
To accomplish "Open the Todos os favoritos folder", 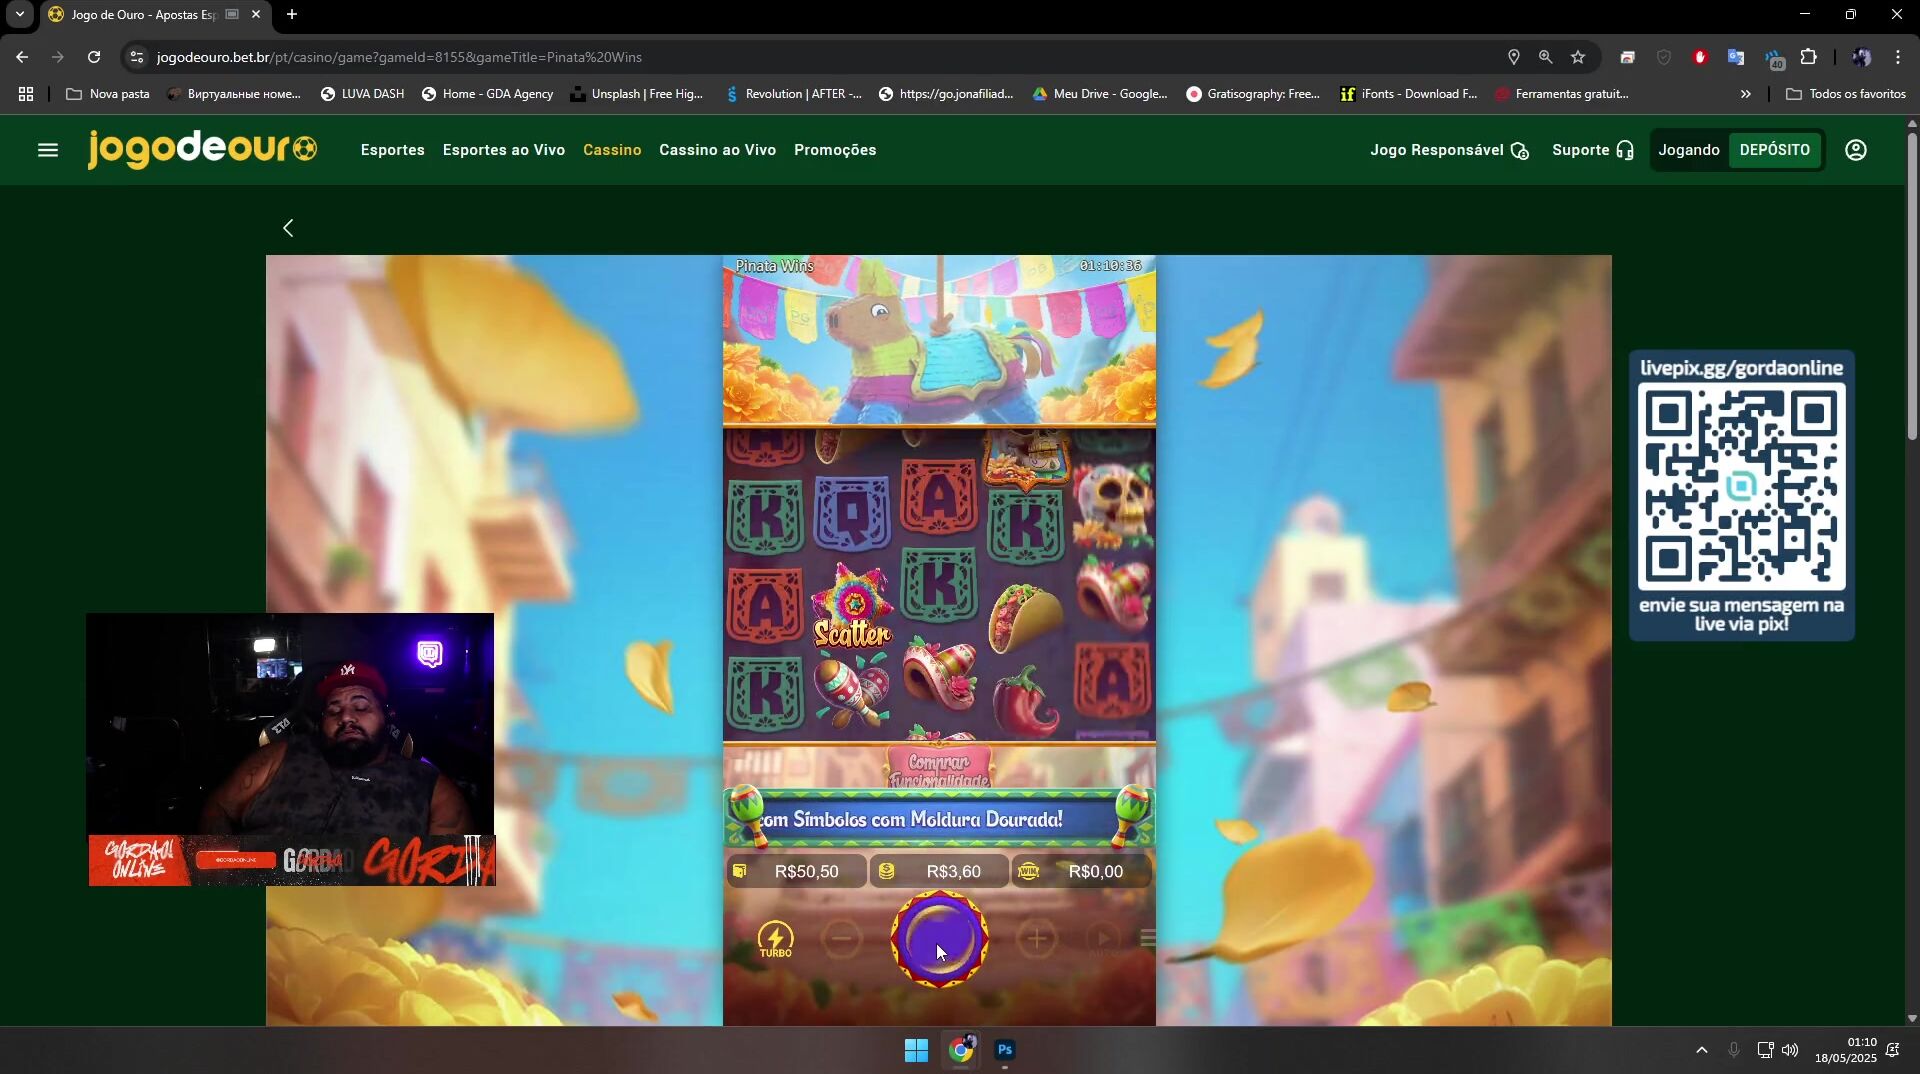I will (x=1846, y=94).
